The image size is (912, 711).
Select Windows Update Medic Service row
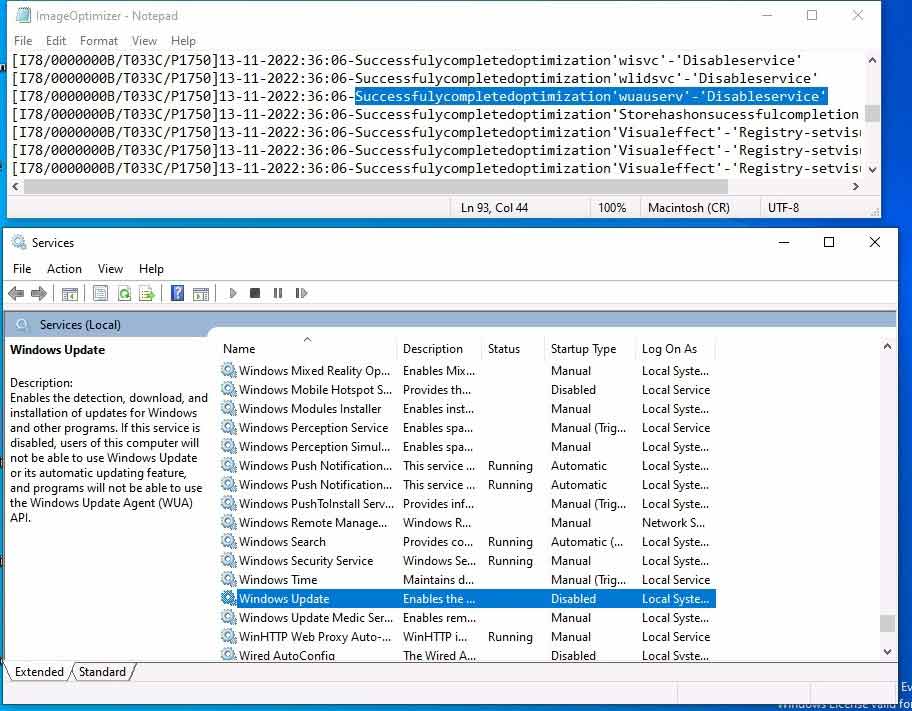click(468, 617)
